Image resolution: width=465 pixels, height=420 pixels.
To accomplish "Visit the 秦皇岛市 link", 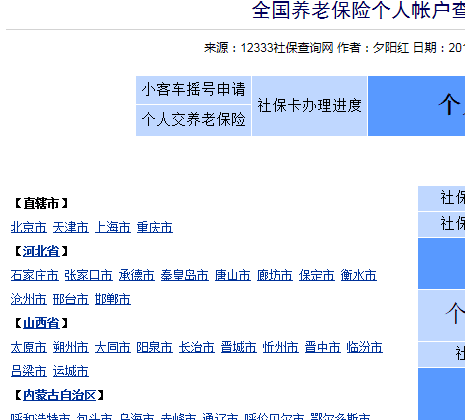I will click(185, 275).
